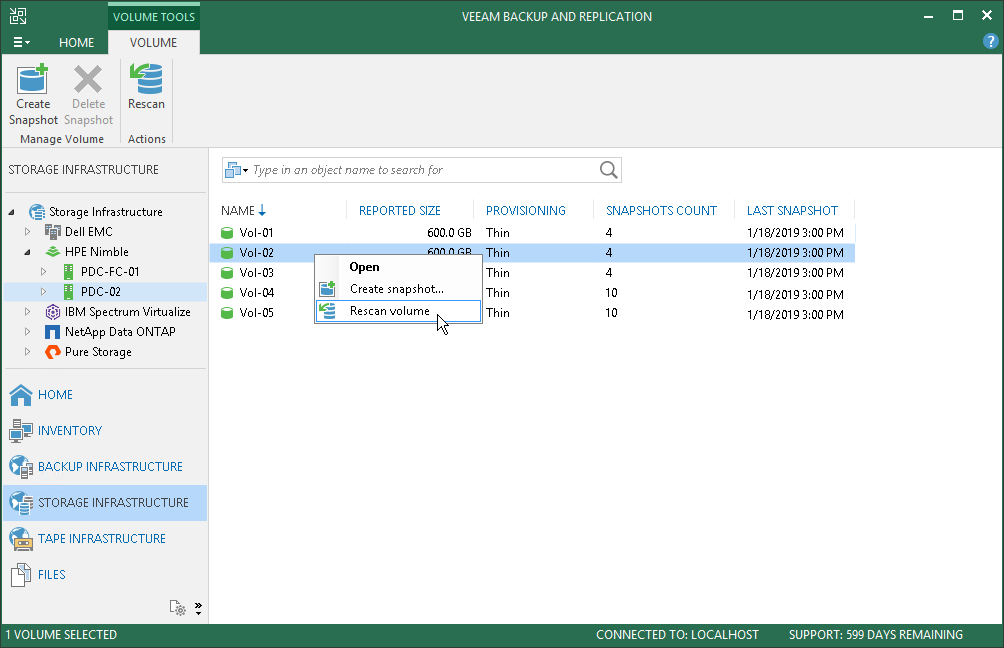The width and height of the screenshot is (1004, 648).
Task: Click the Create Snapshot ribbon icon
Action: [33, 79]
